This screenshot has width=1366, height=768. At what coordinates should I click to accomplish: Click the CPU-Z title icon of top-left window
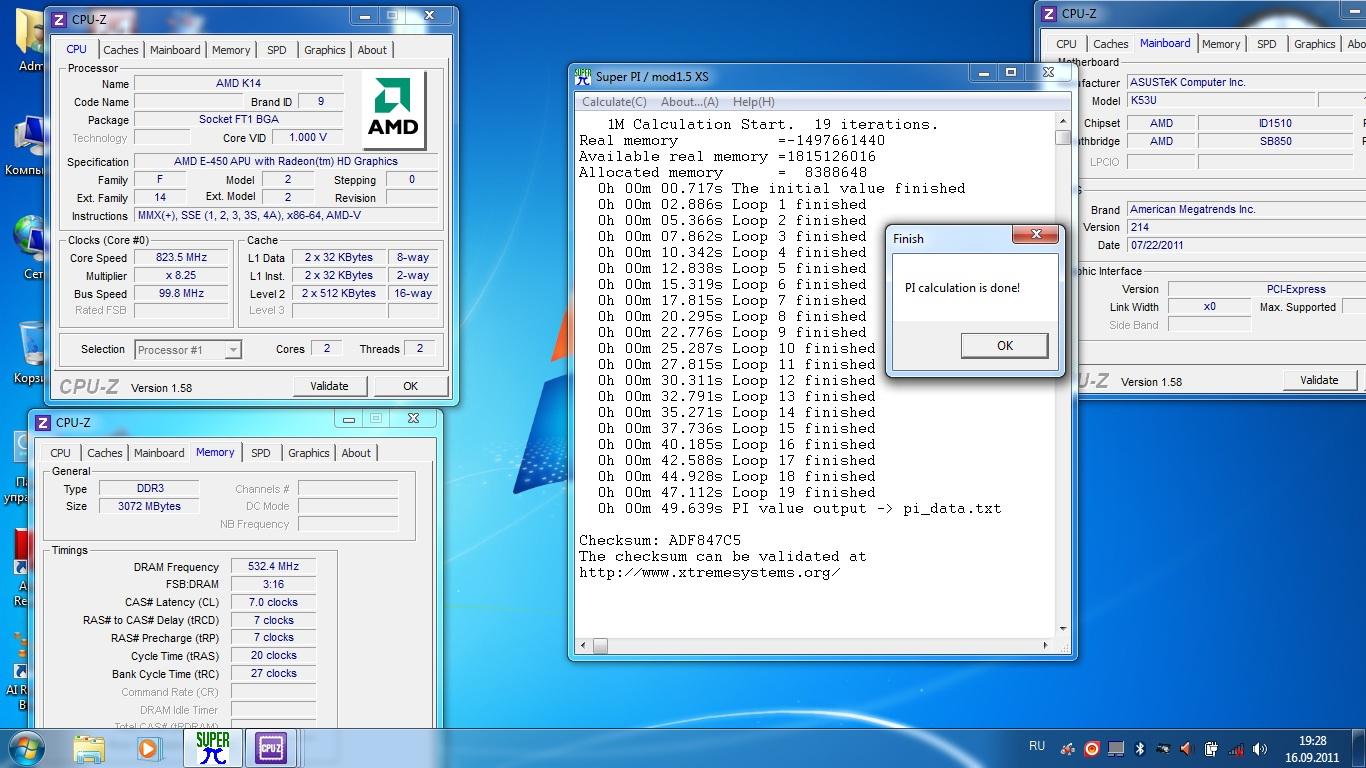(x=59, y=19)
